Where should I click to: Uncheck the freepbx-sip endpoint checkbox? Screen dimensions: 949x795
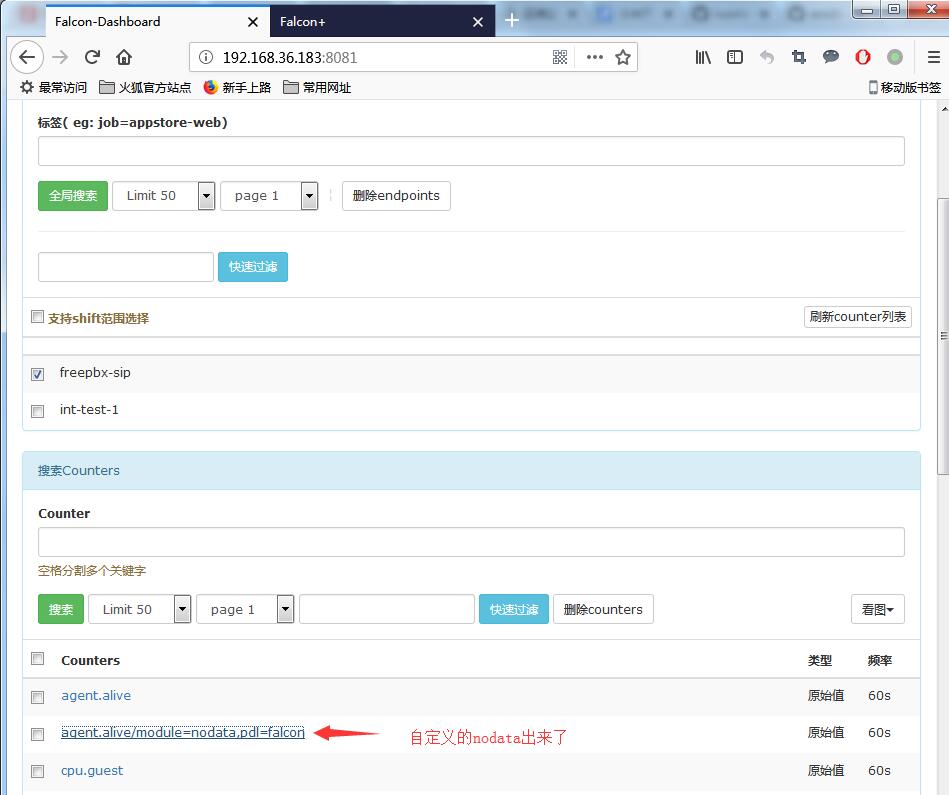pos(38,374)
